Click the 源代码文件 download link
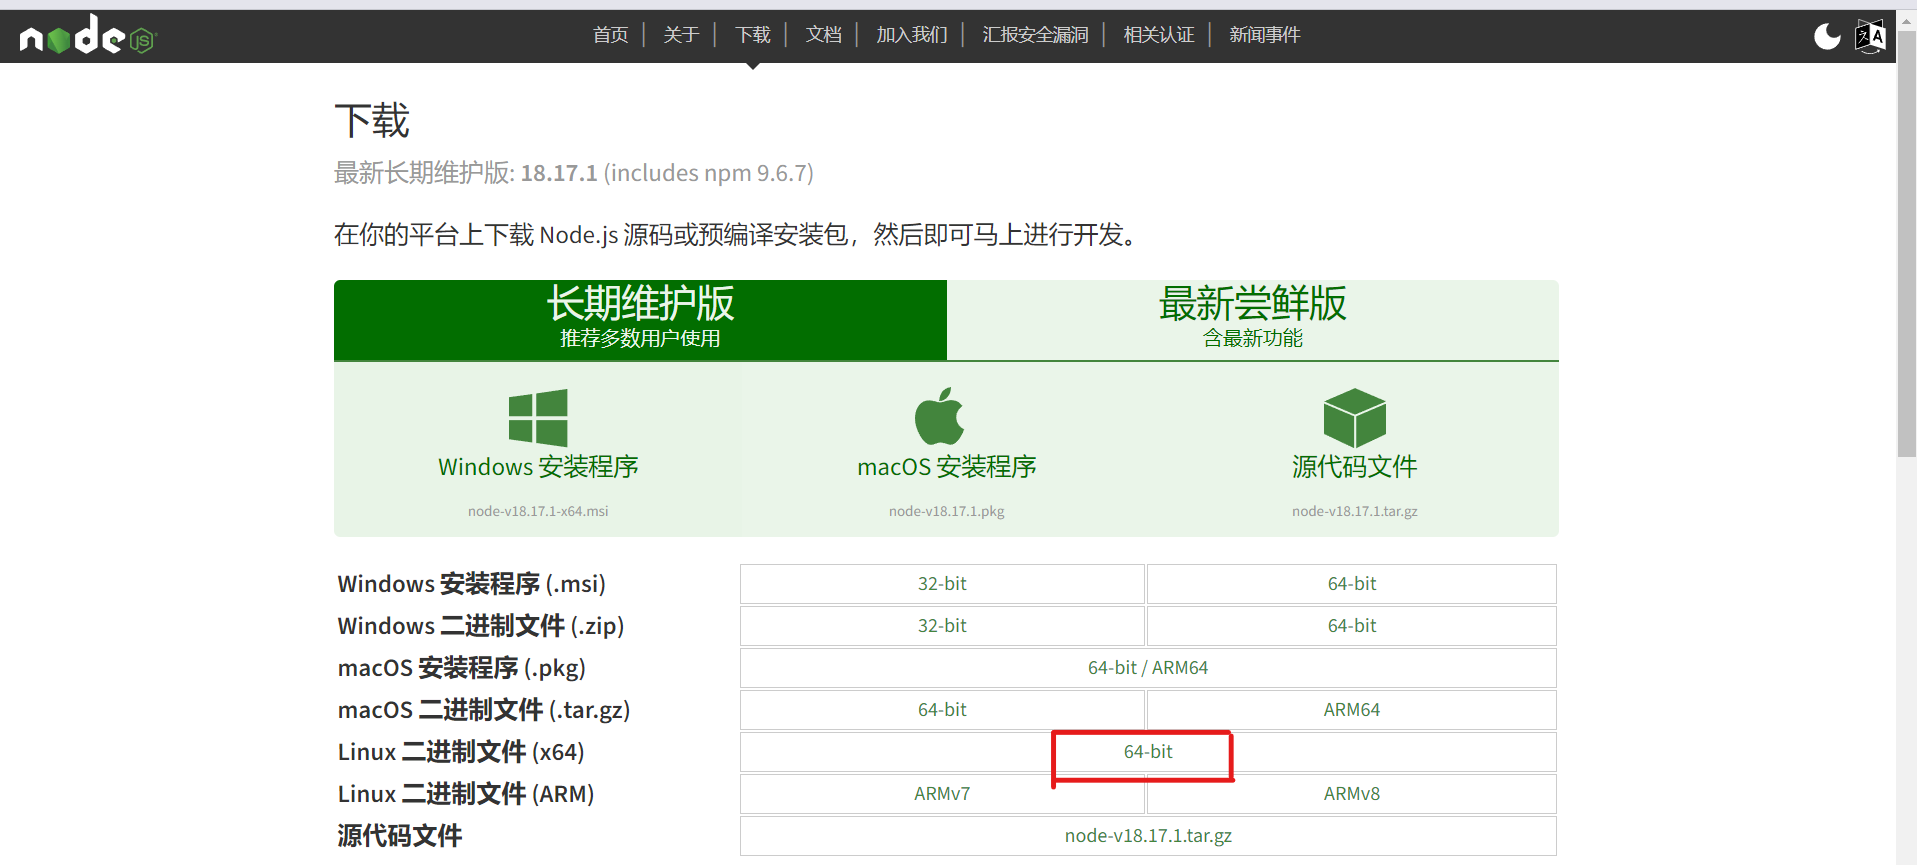 point(1355,467)
